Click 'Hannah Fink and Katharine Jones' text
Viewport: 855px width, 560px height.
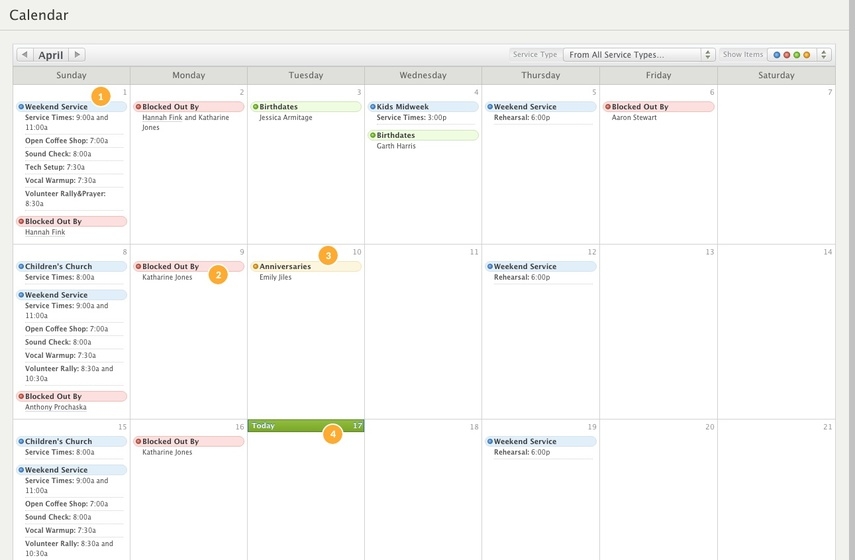point(185,123)
